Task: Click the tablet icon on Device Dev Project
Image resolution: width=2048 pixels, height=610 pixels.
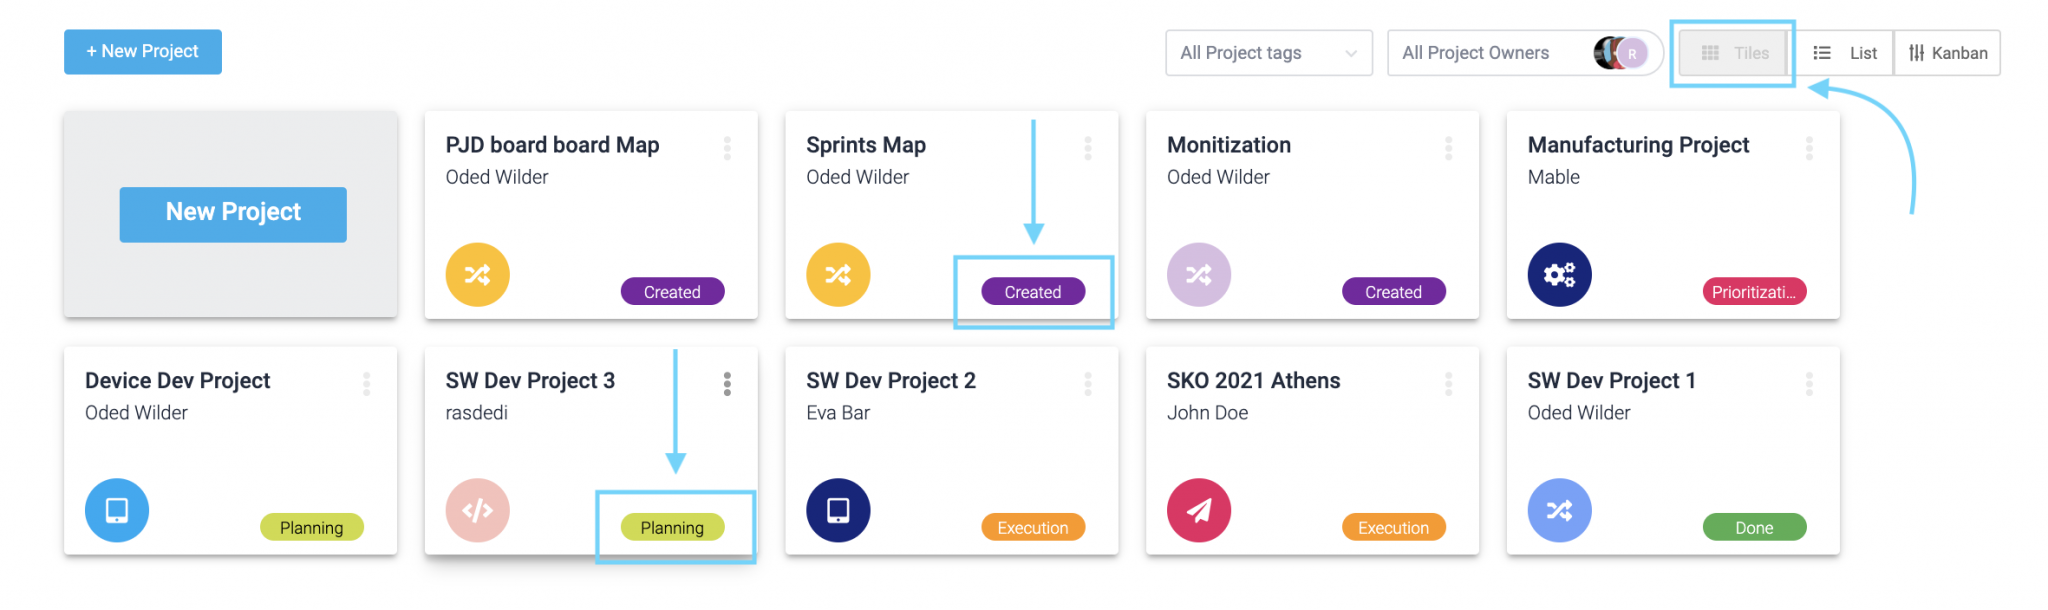Action: [x=117, y=511]
